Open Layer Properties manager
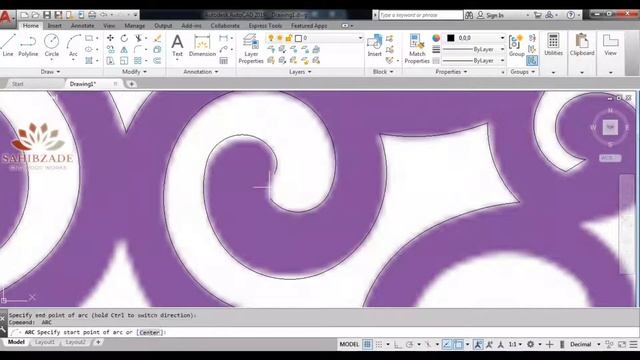 click(251, 49)
